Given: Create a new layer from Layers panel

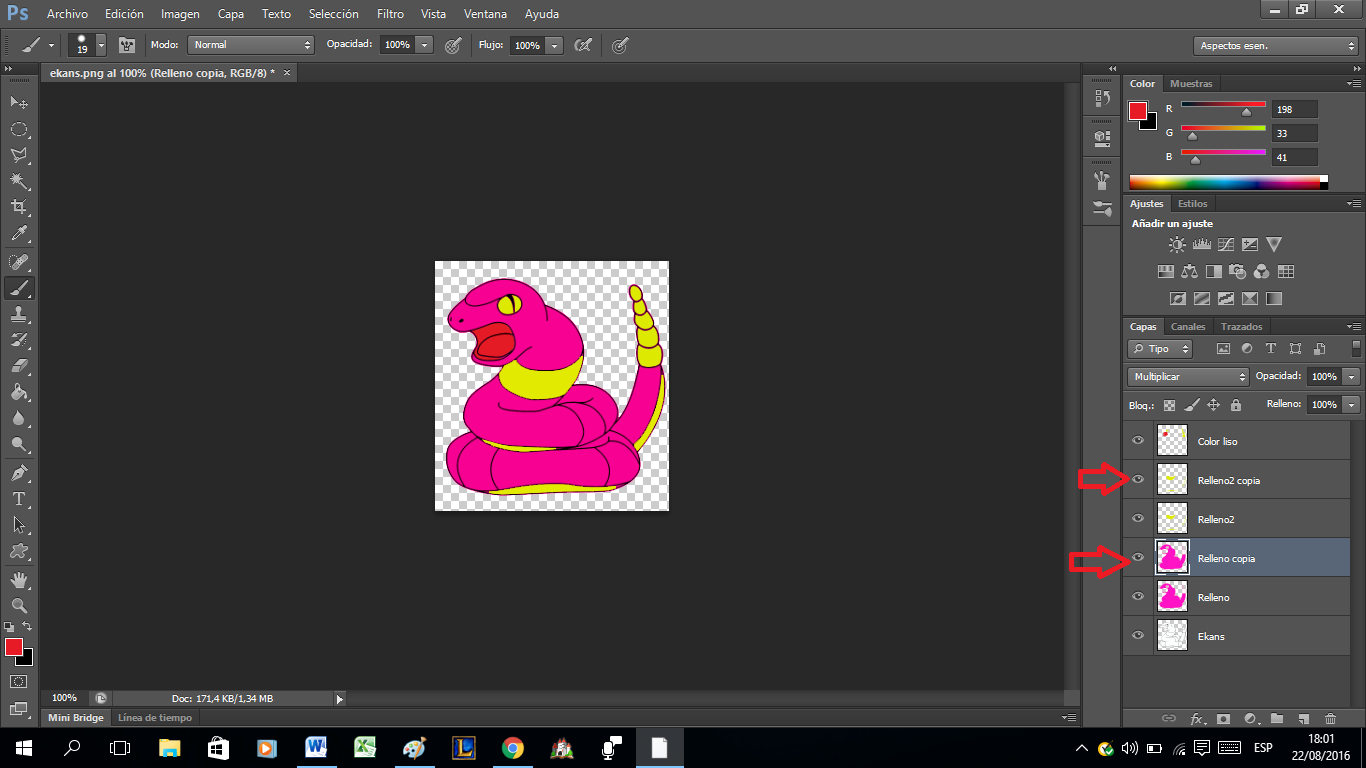Looking at the screenshot, I should [1303, 718].
